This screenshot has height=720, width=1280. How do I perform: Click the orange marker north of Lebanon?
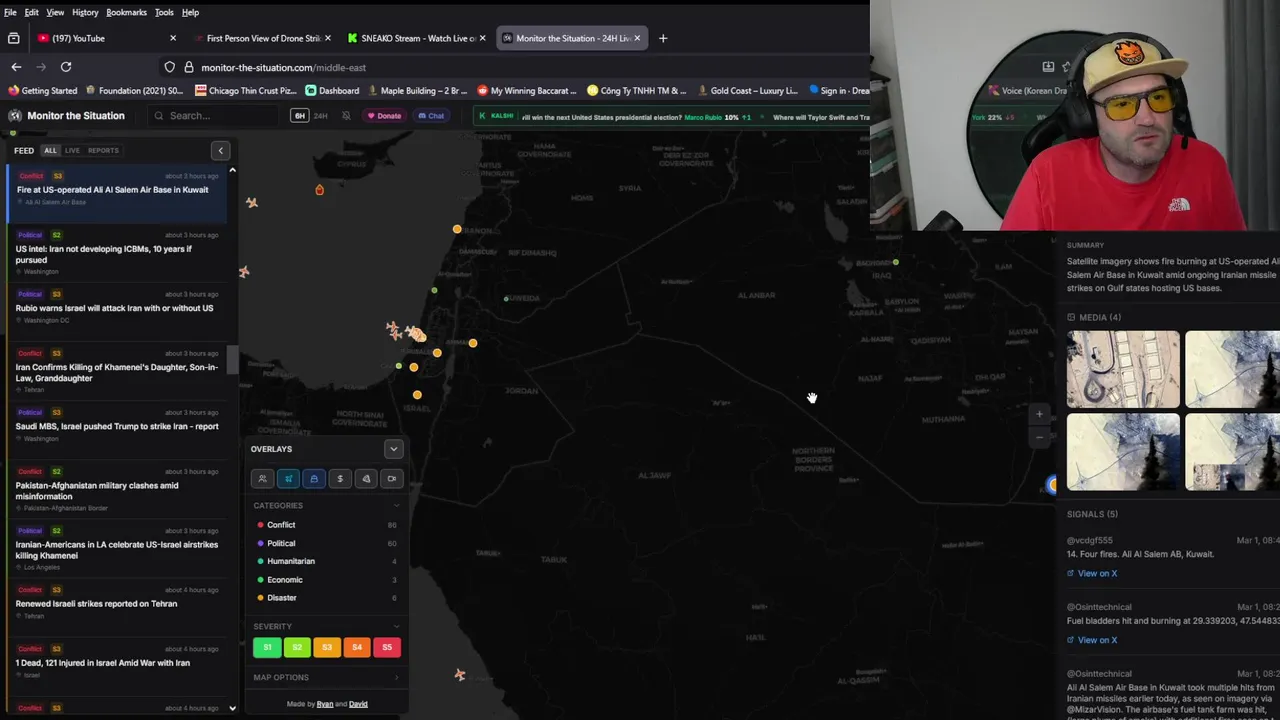(457, 229)
